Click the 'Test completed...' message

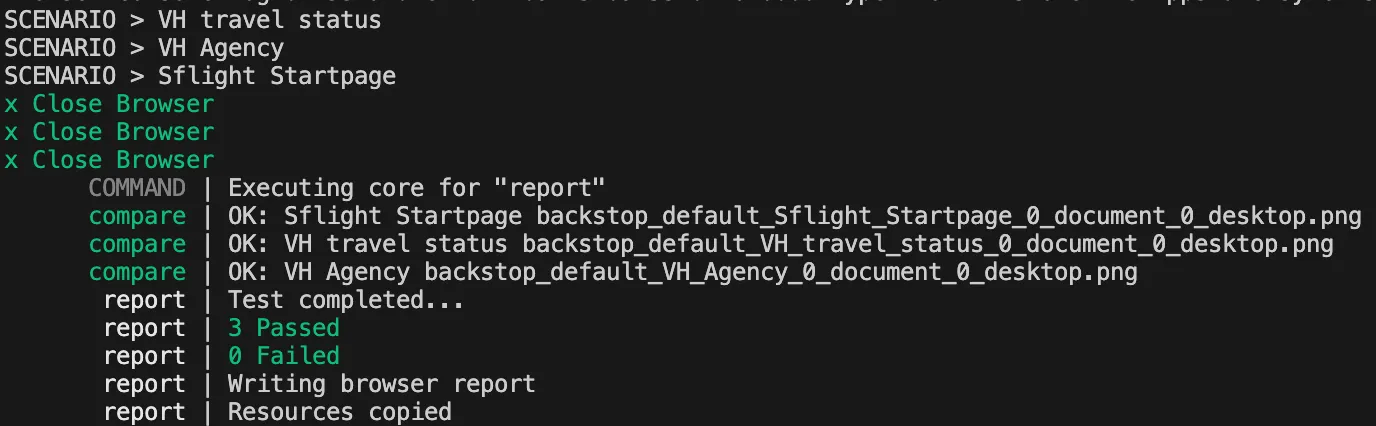click(346, 300)
